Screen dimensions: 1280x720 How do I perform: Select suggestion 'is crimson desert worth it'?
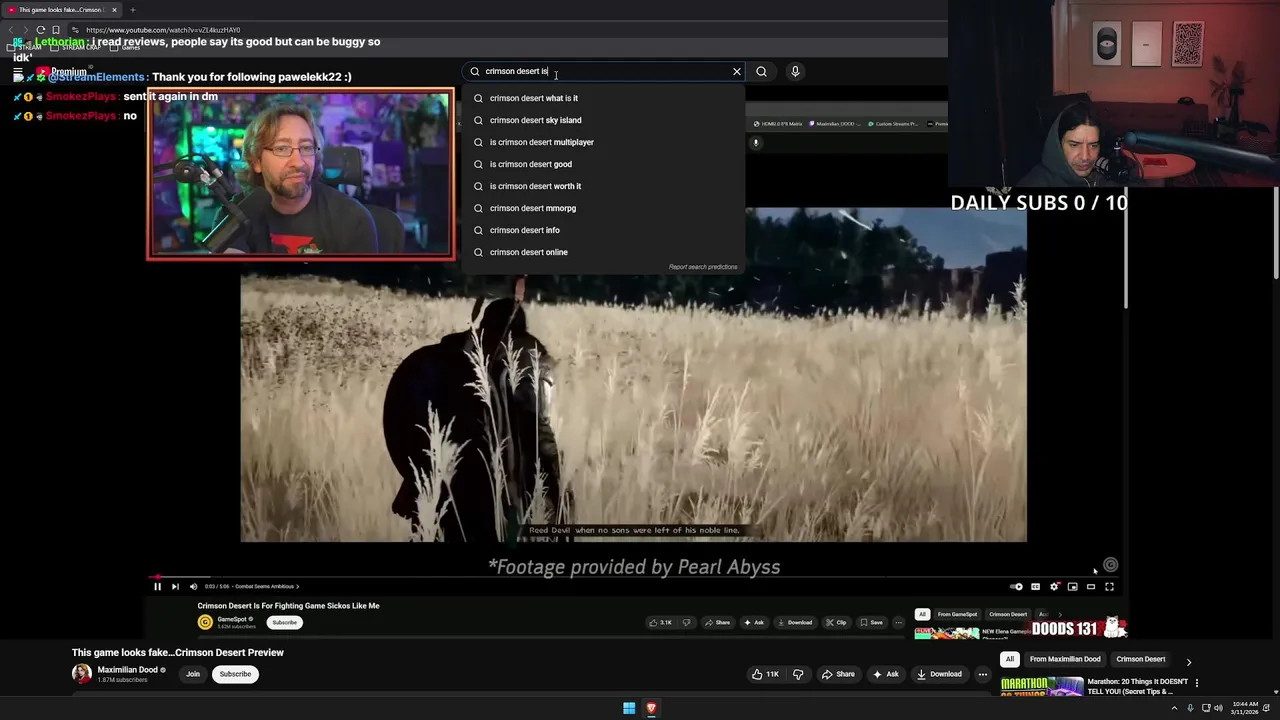[x=603, y=186]
